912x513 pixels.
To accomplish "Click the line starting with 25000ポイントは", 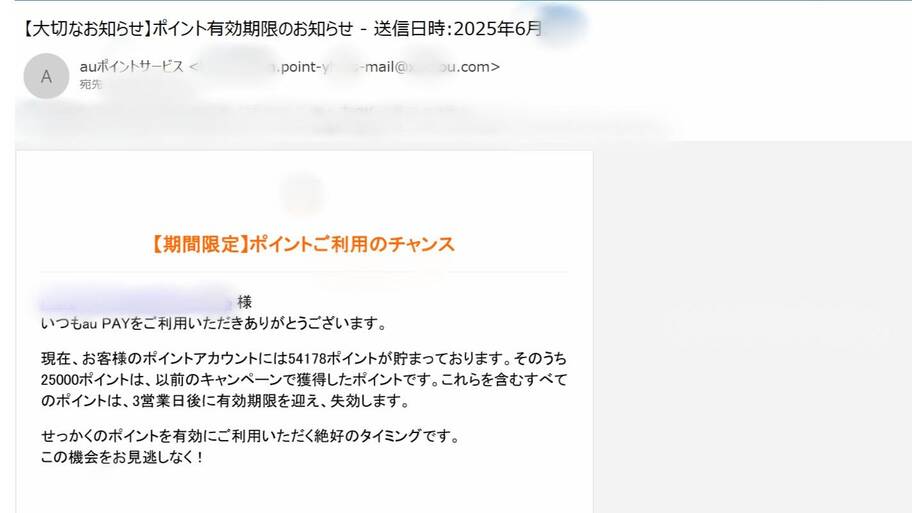I will click(304, 380).
